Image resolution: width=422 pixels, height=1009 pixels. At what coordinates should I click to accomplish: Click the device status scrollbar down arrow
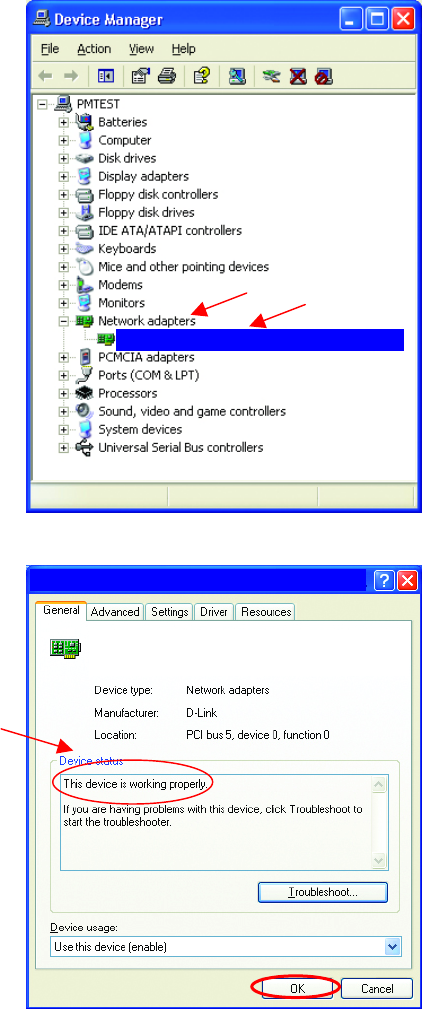pos(378,861)
